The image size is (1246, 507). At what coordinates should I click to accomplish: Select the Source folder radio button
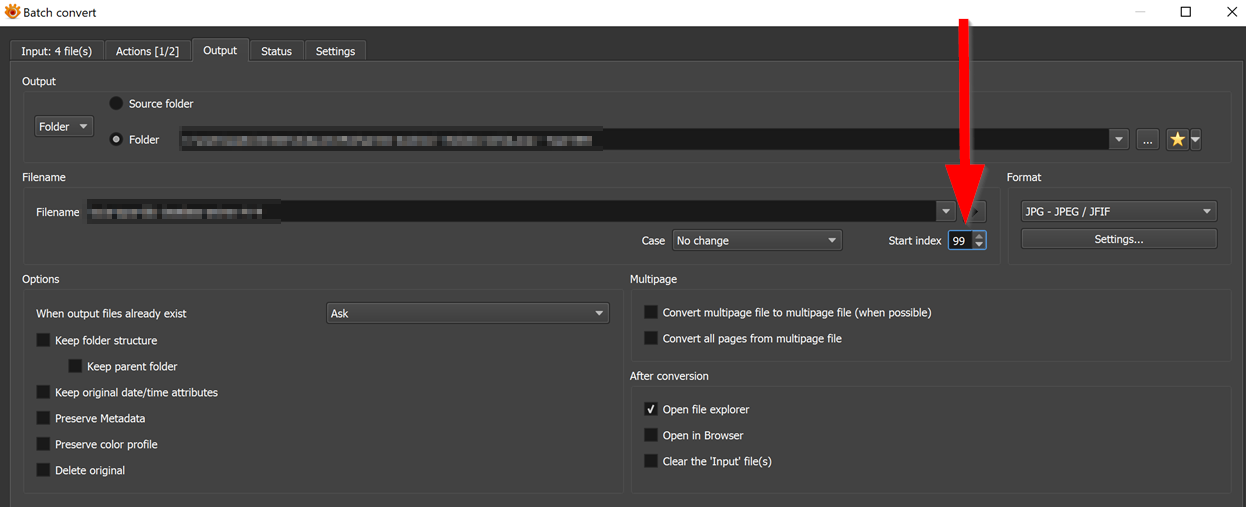point(116,104)
